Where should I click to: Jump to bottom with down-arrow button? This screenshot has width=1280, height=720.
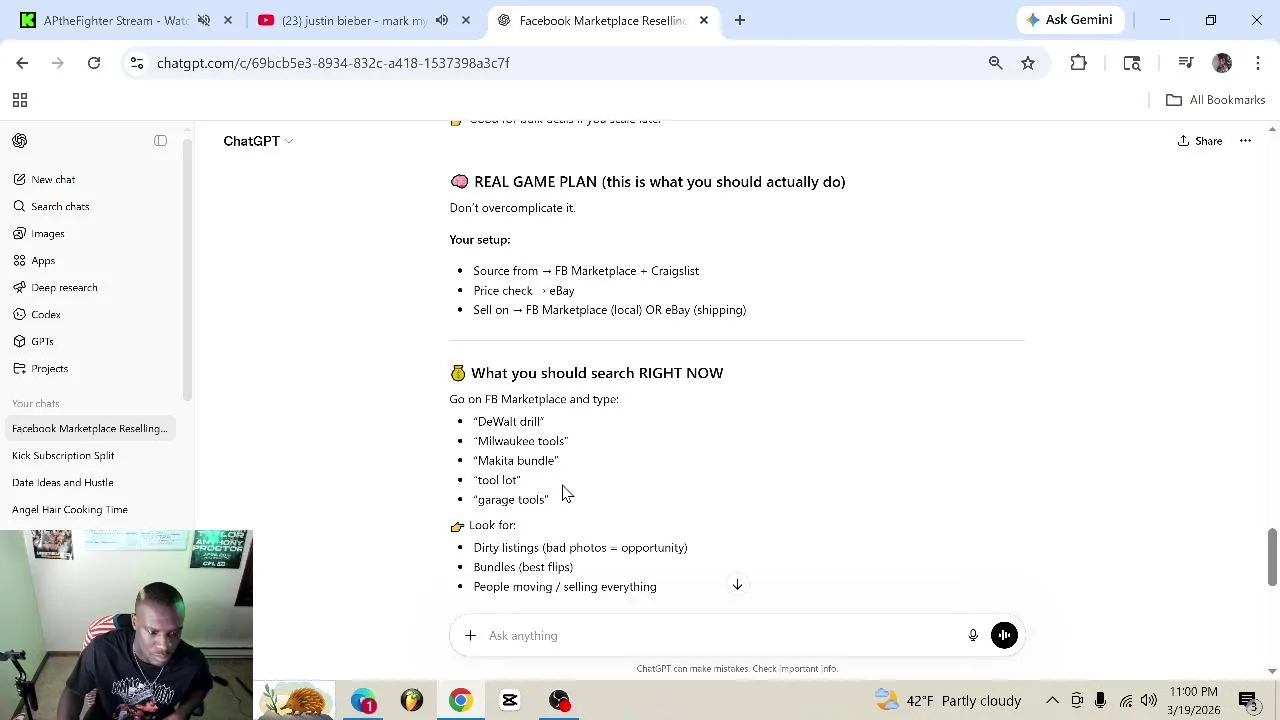[x=737, y=585]
